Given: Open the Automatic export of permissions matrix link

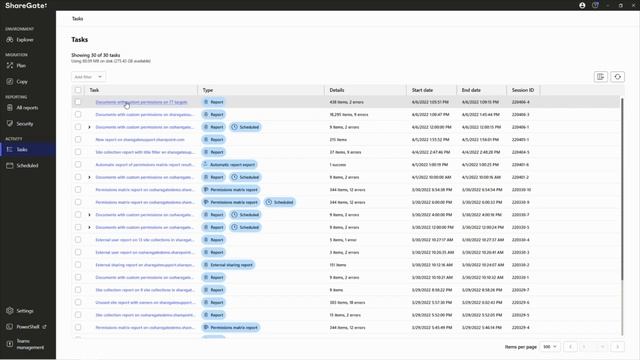Looking at the screenshot, I should coord(145,164).
